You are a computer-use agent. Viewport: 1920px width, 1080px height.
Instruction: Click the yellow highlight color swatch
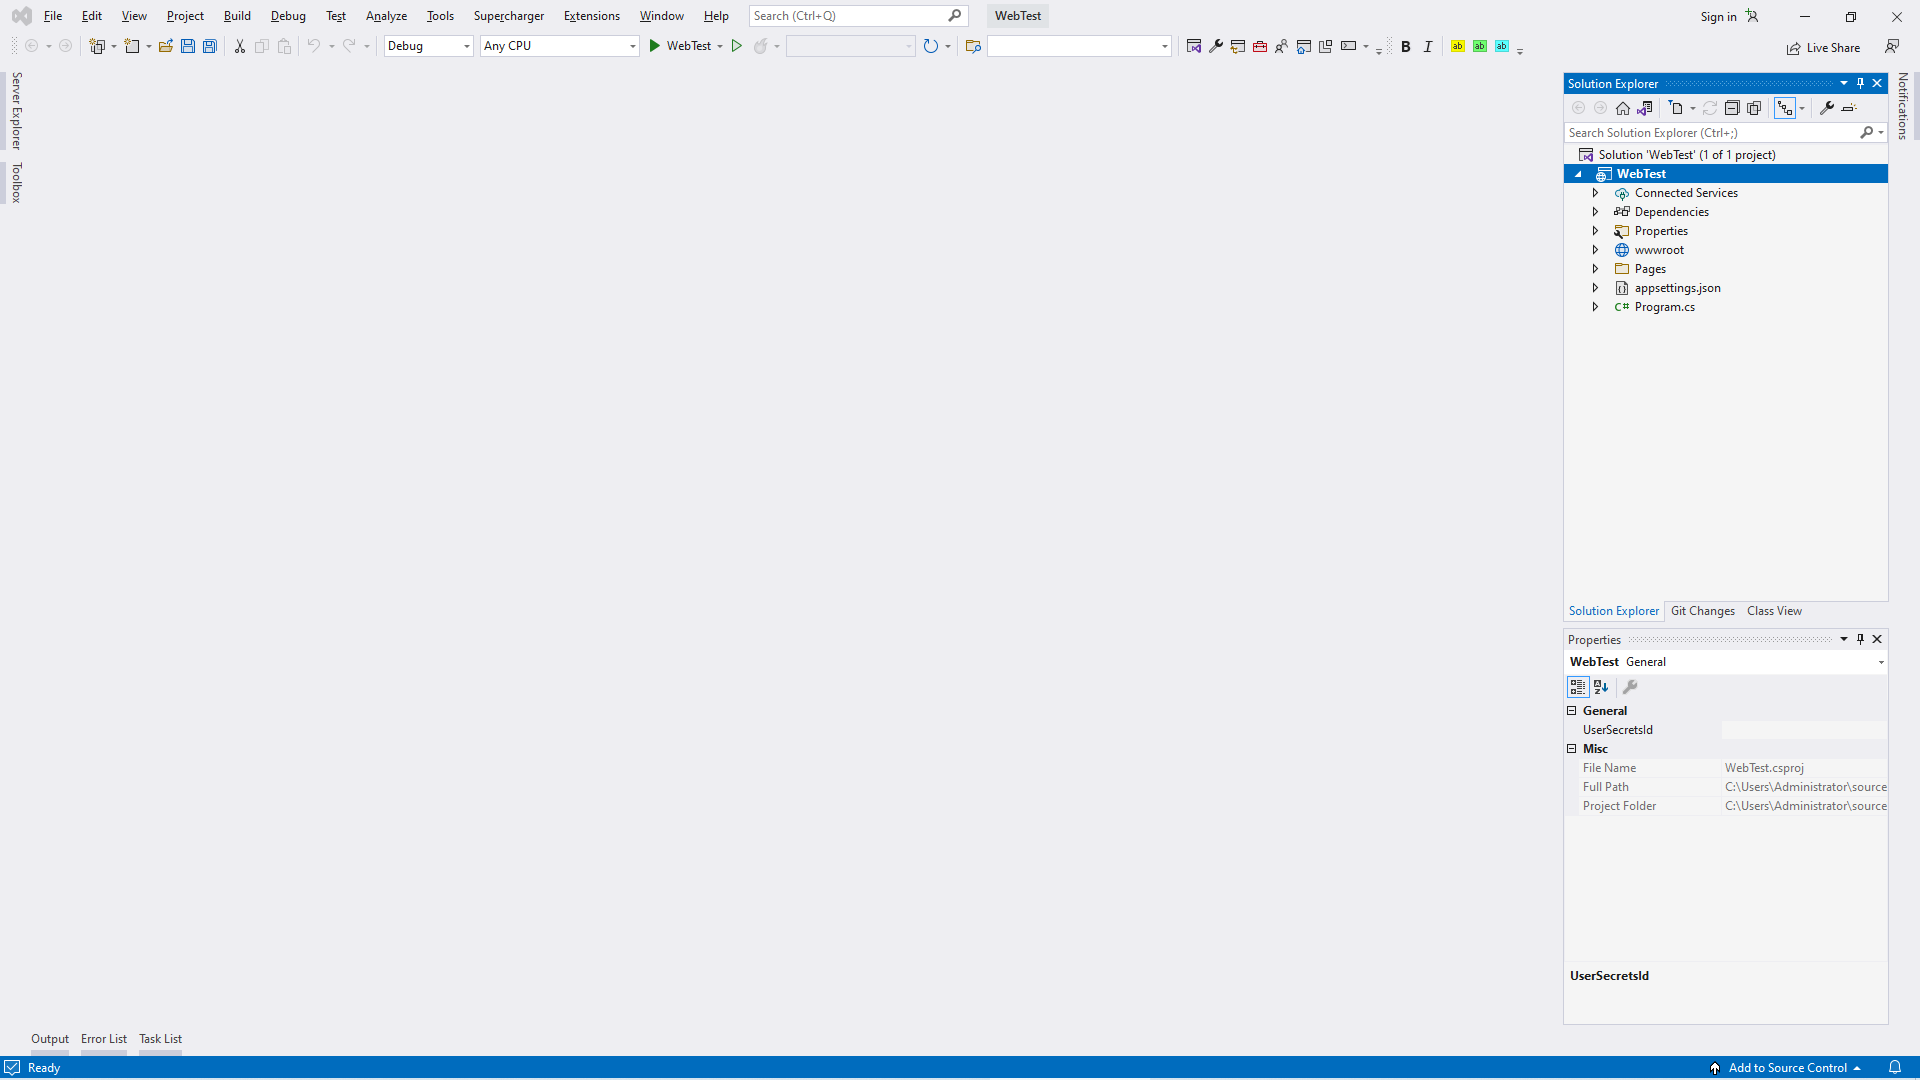tap(1458, 46)
